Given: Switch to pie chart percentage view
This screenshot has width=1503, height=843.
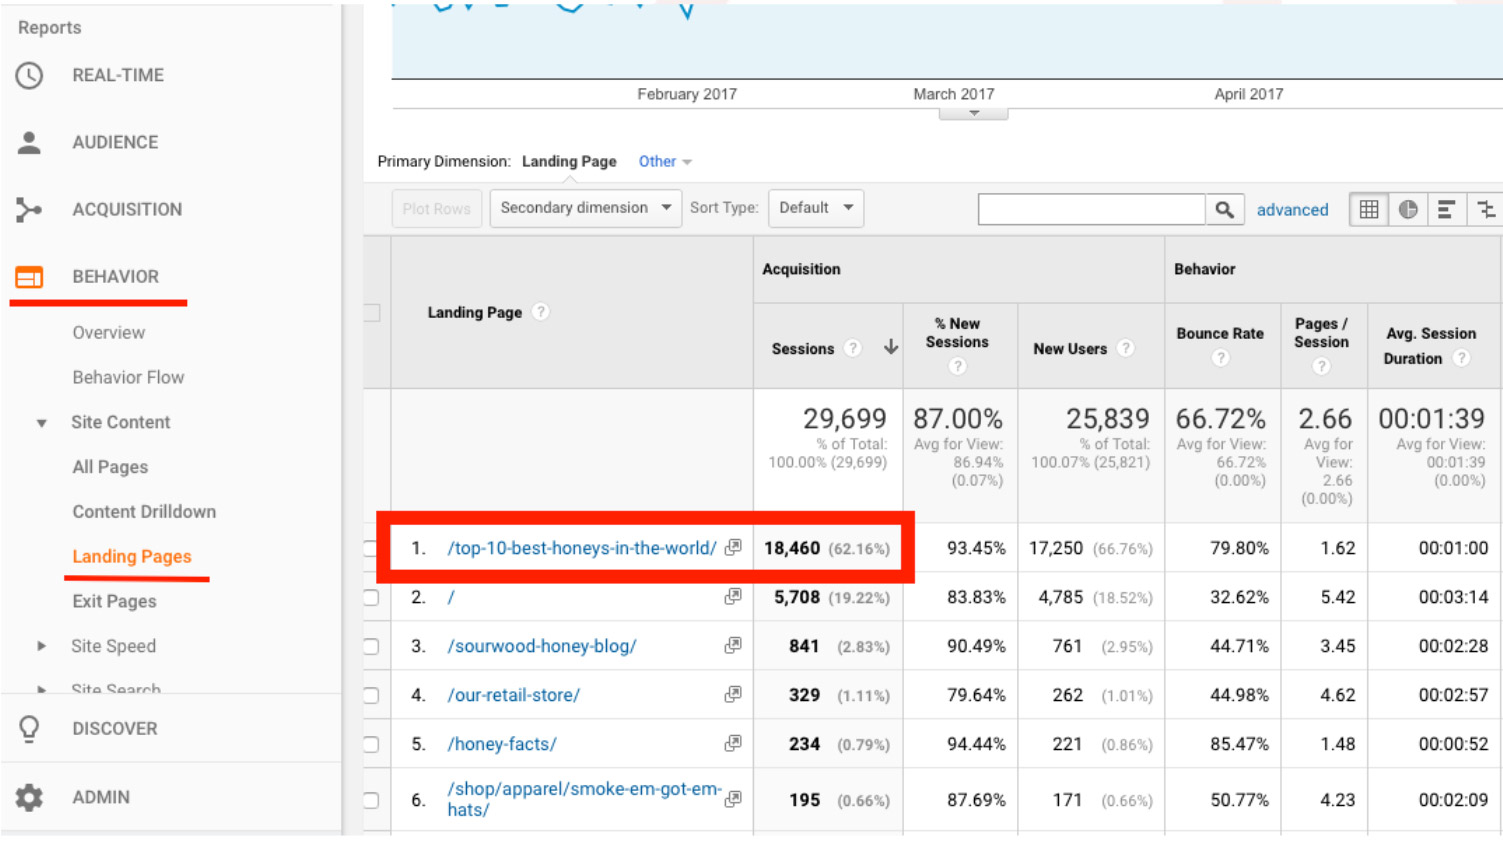Looking at the screenshot, I should (x=1408, y=210).
